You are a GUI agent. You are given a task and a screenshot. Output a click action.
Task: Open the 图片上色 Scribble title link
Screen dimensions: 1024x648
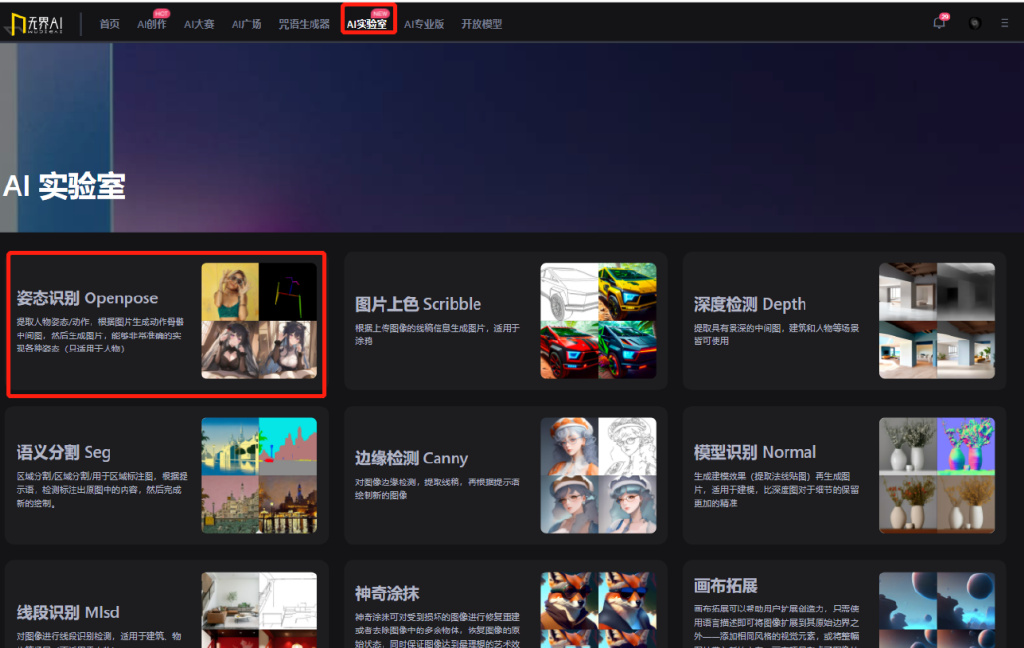pos(418,304)
